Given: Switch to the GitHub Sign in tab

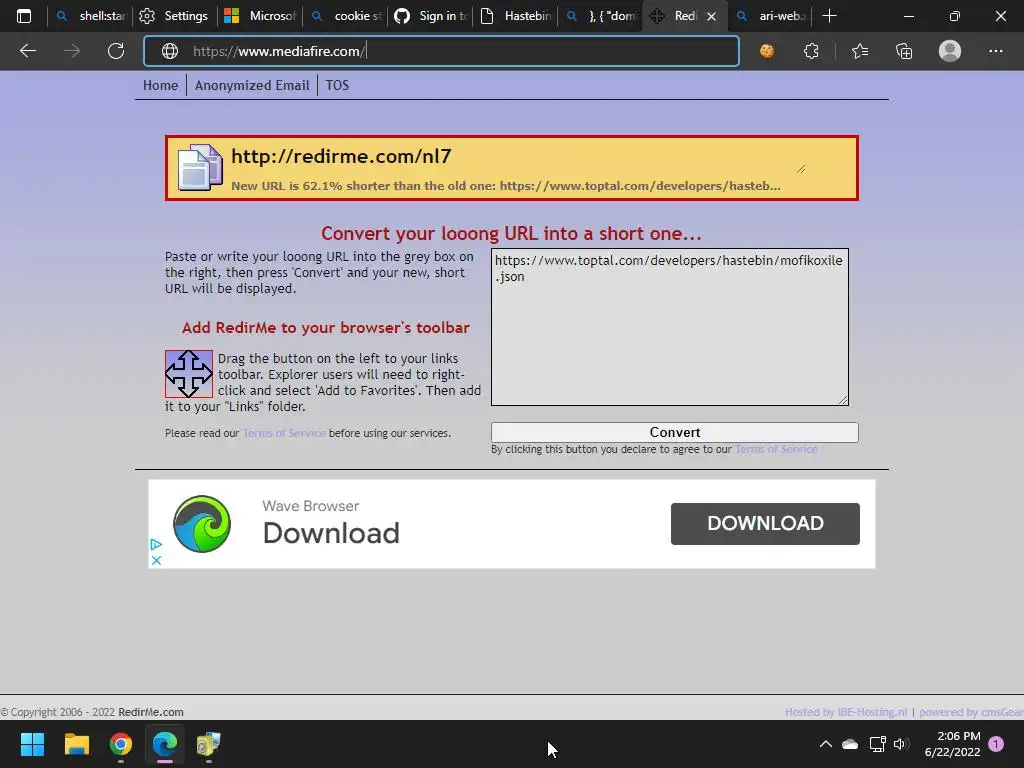Looking at the screenshot, I should [430, 16].
